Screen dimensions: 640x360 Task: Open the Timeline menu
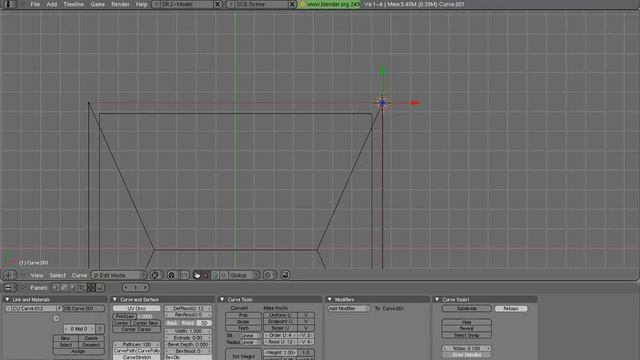pos(73,4)
